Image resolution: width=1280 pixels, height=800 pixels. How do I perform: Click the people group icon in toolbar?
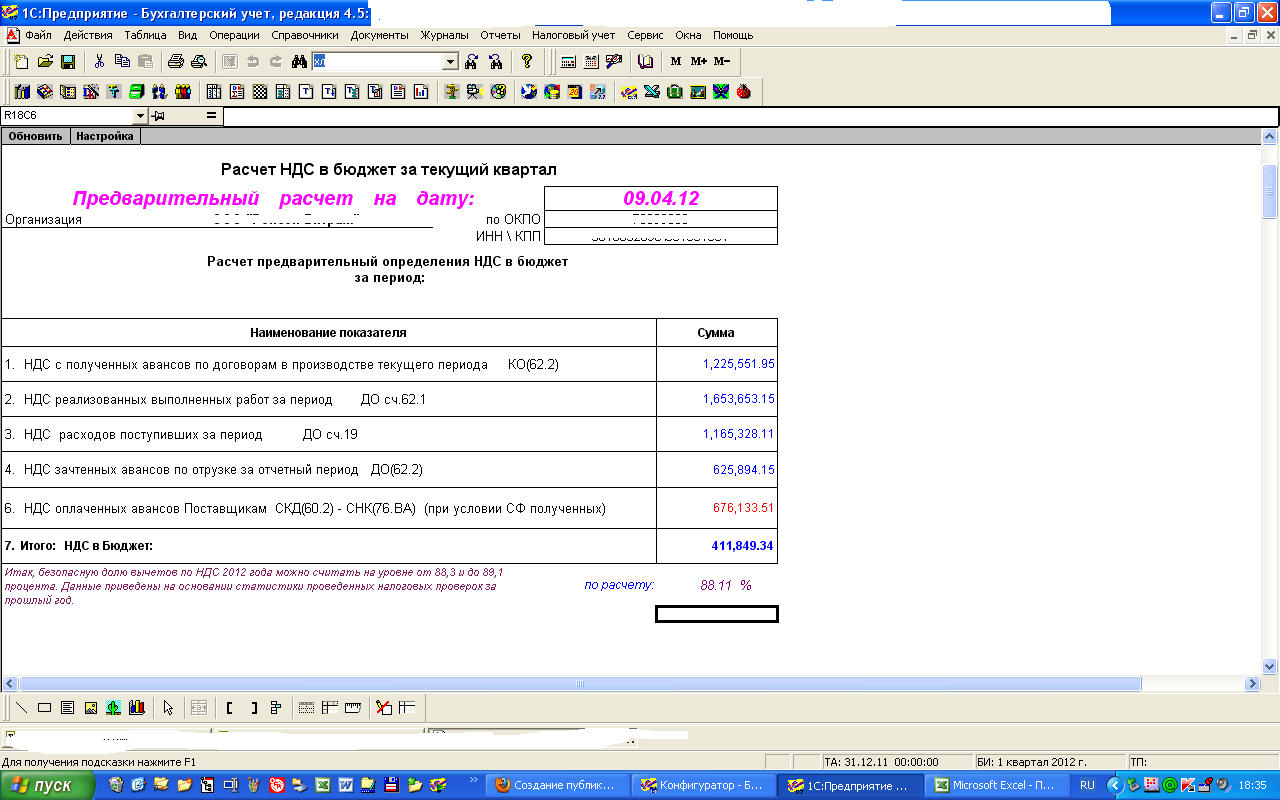183,92
